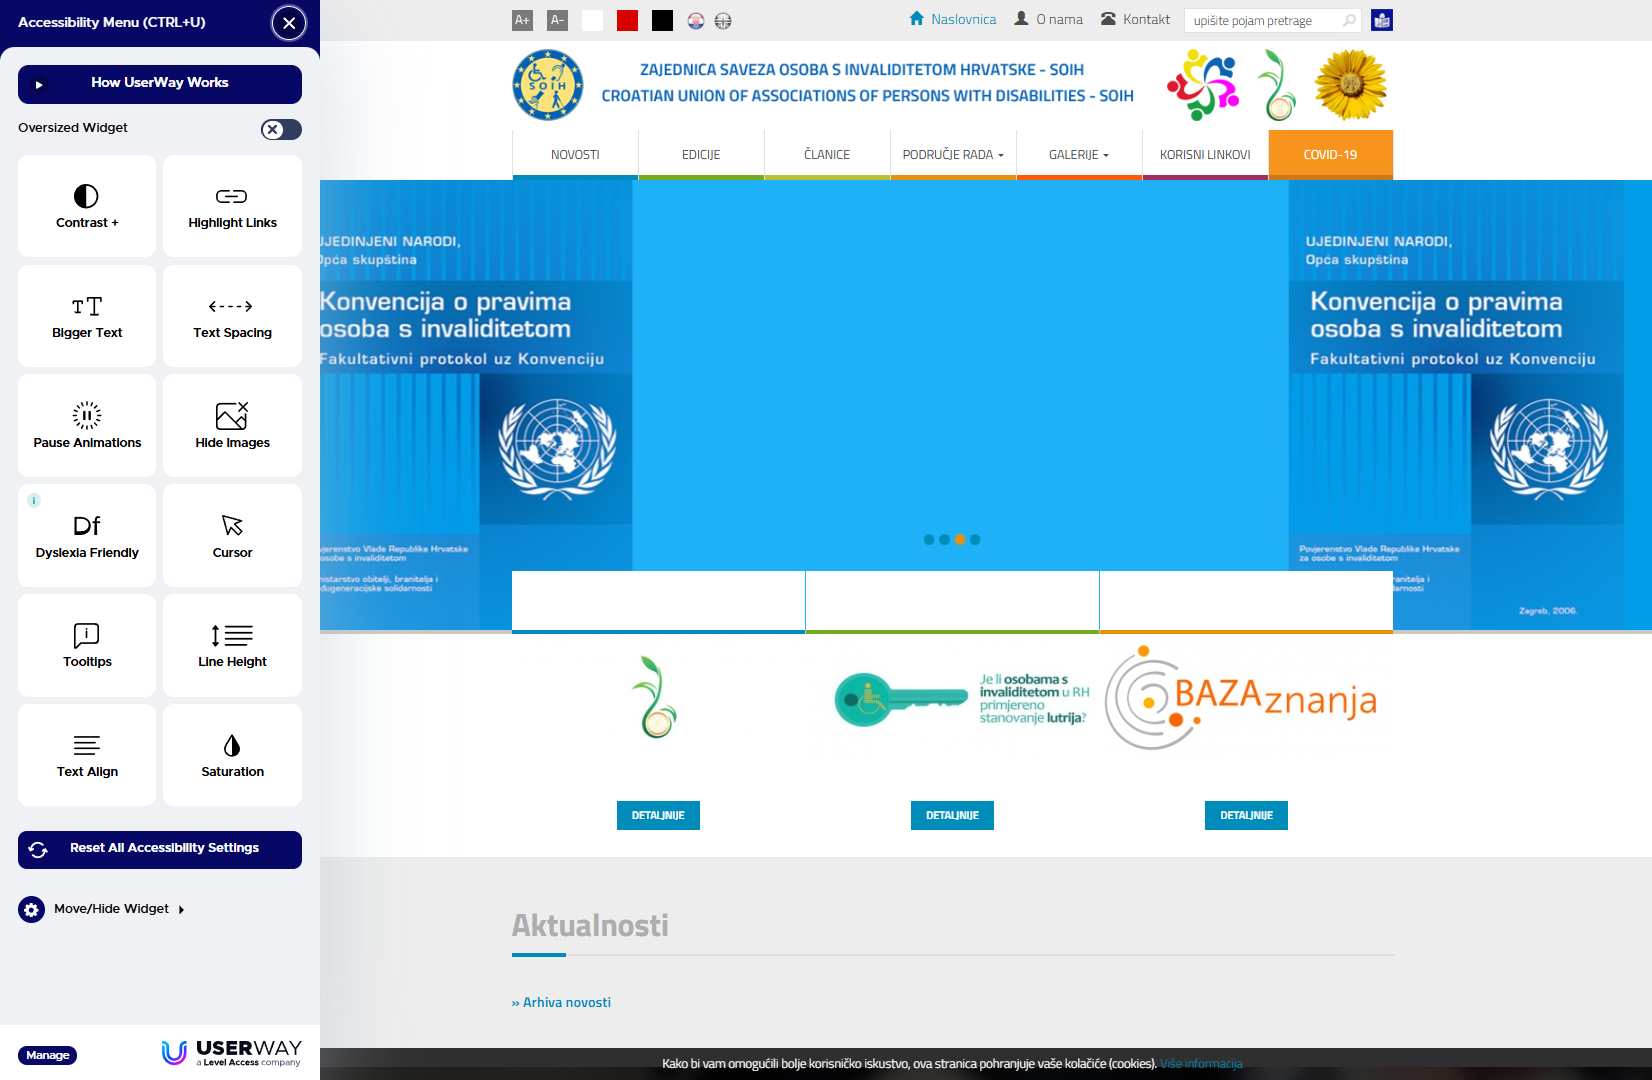The height and width of the screenshot is (1080, 1652).
Task: Select the second slider dot
Action: tap(944, 539)
